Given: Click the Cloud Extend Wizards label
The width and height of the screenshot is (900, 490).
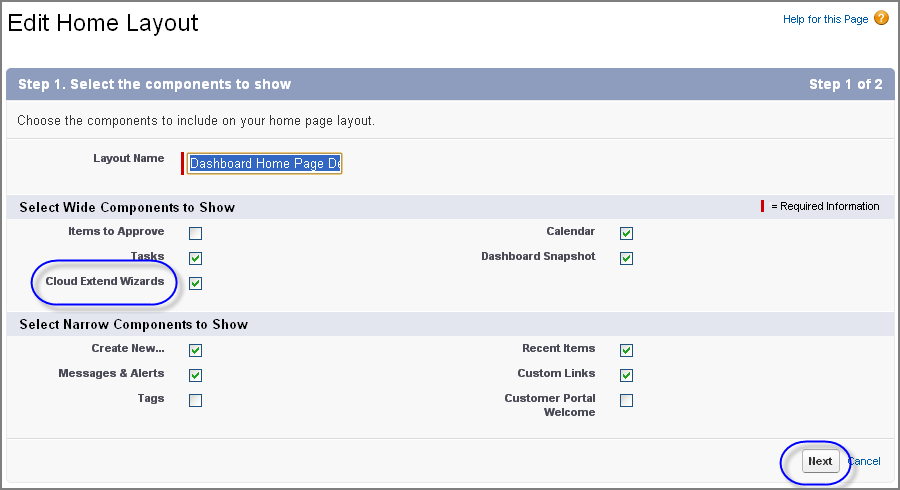Looking at the screenshot, I should 105,281.
